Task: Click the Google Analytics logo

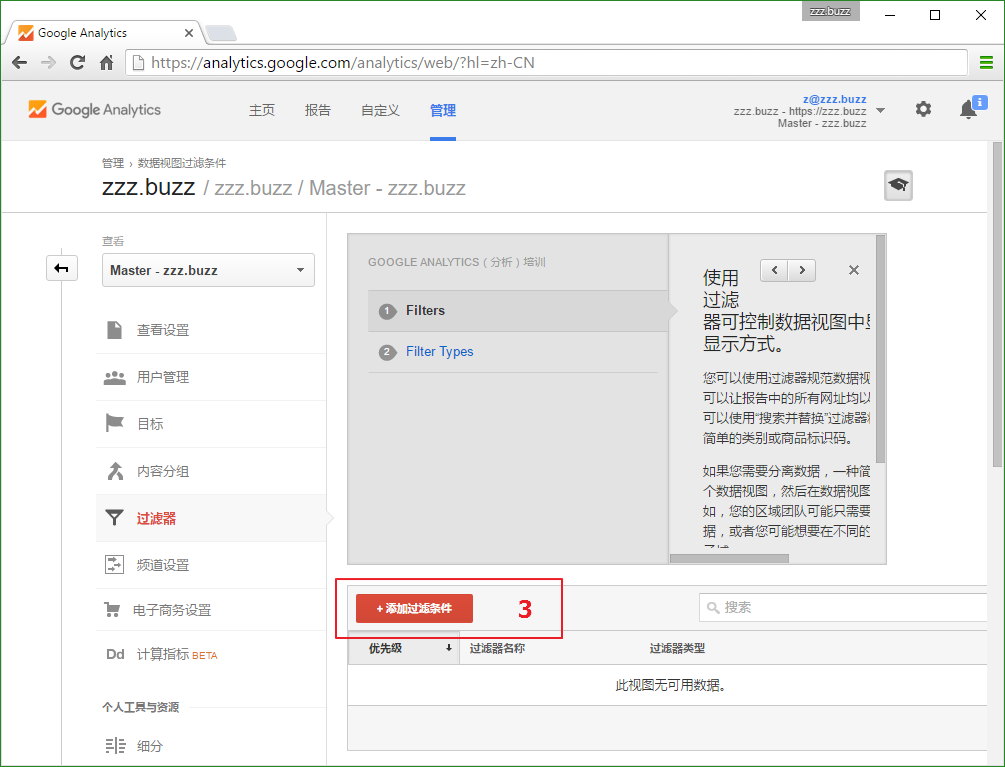Action: coord(94,110)
